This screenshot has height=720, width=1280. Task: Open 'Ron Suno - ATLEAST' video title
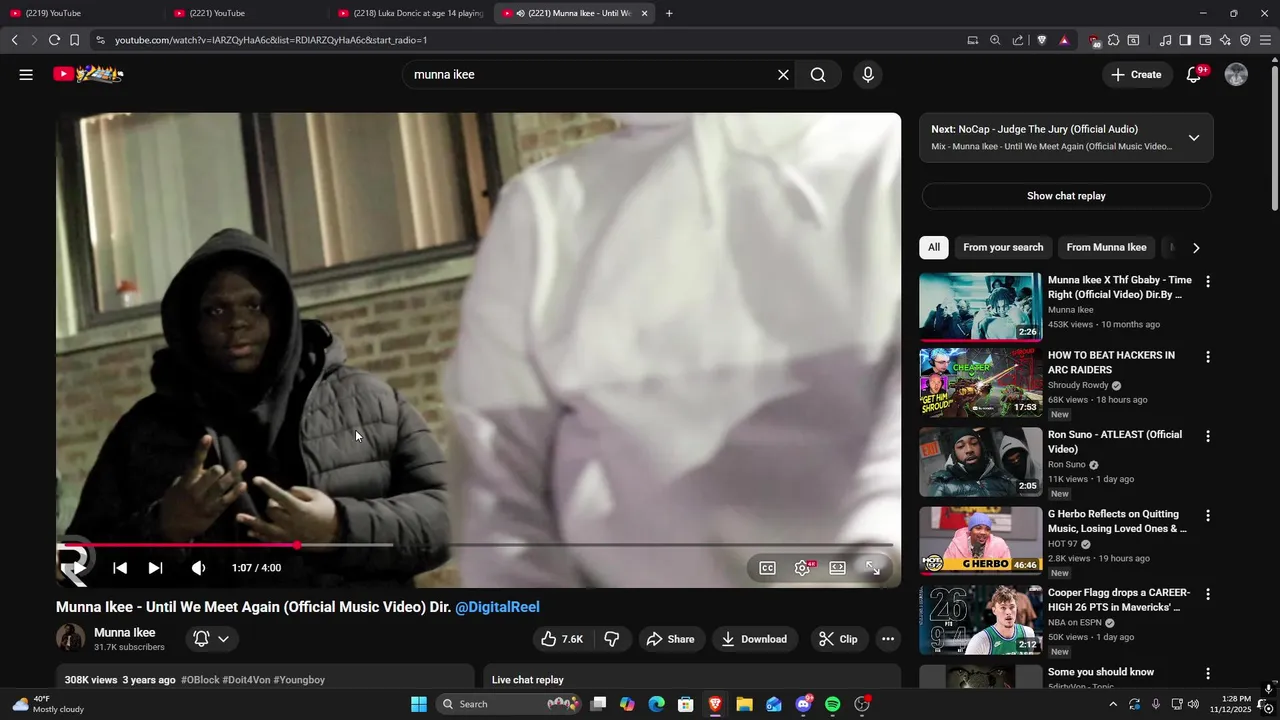pyautogui.click(x=1114, y=442)
